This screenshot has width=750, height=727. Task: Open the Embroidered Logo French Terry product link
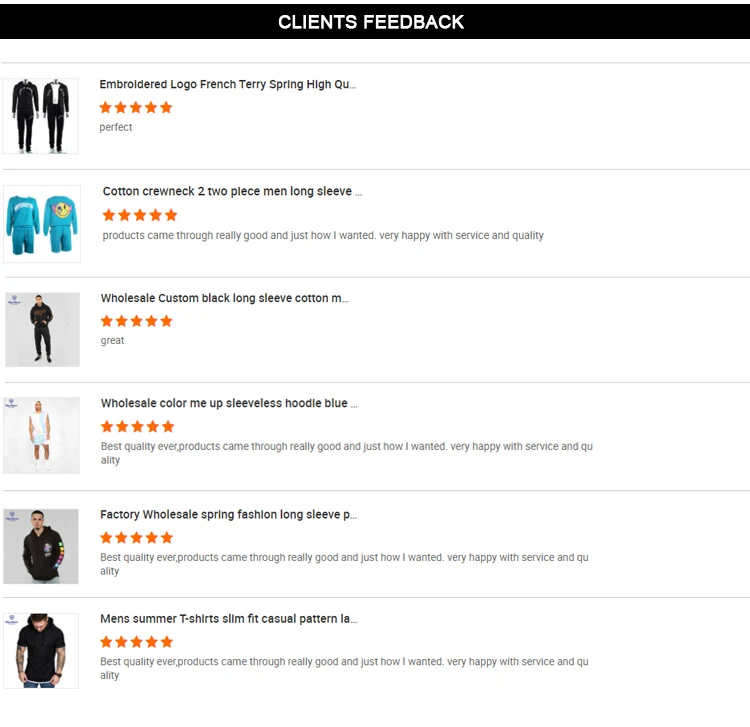(x=227, y=85)
